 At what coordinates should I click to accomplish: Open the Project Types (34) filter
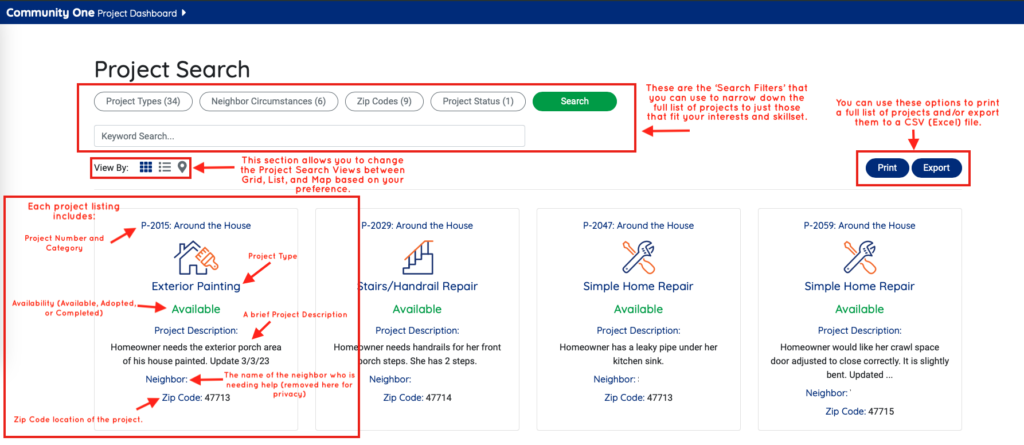point(142,101)
